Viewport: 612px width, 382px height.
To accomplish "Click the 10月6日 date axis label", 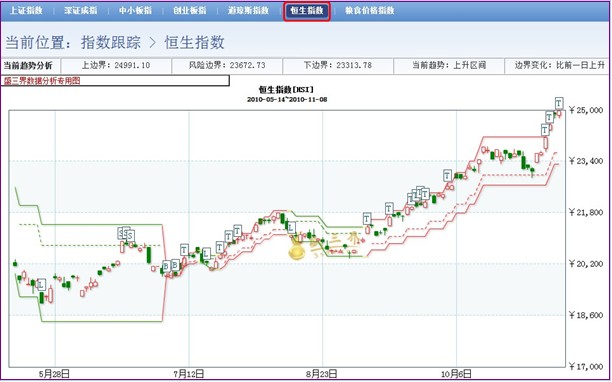I will coord(456,374).
